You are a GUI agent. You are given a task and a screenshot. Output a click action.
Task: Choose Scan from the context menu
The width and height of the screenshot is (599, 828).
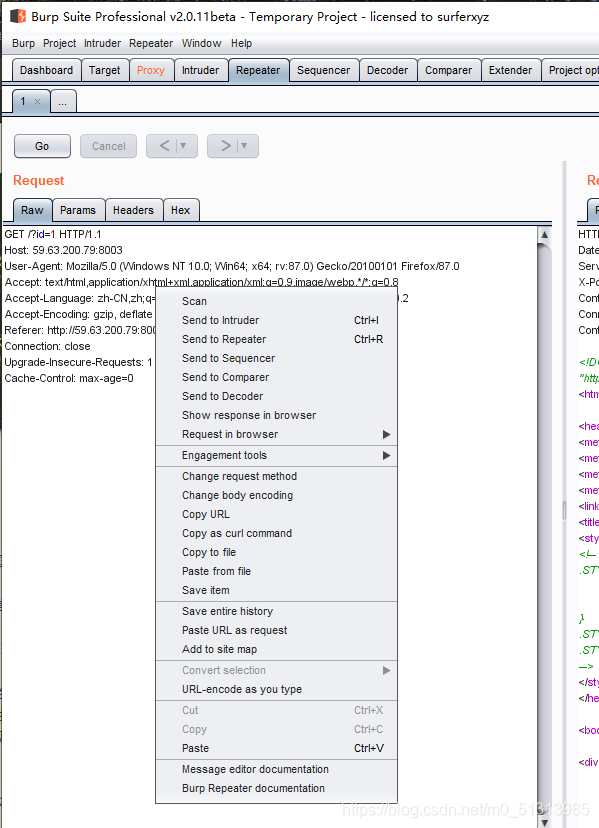[x=276, y=301]
